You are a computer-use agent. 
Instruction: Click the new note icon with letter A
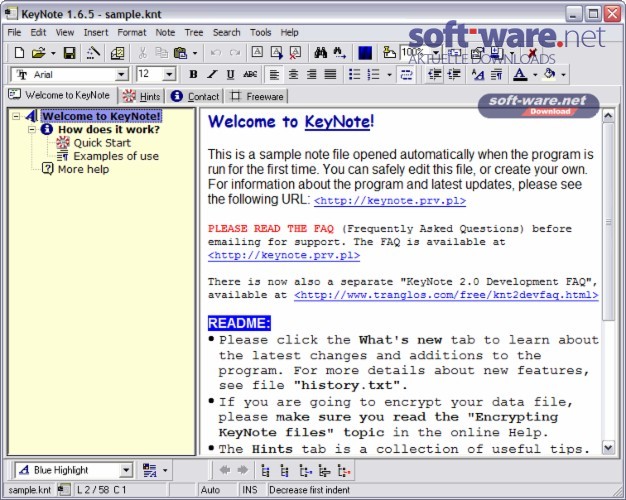click(x=257, y=53)
